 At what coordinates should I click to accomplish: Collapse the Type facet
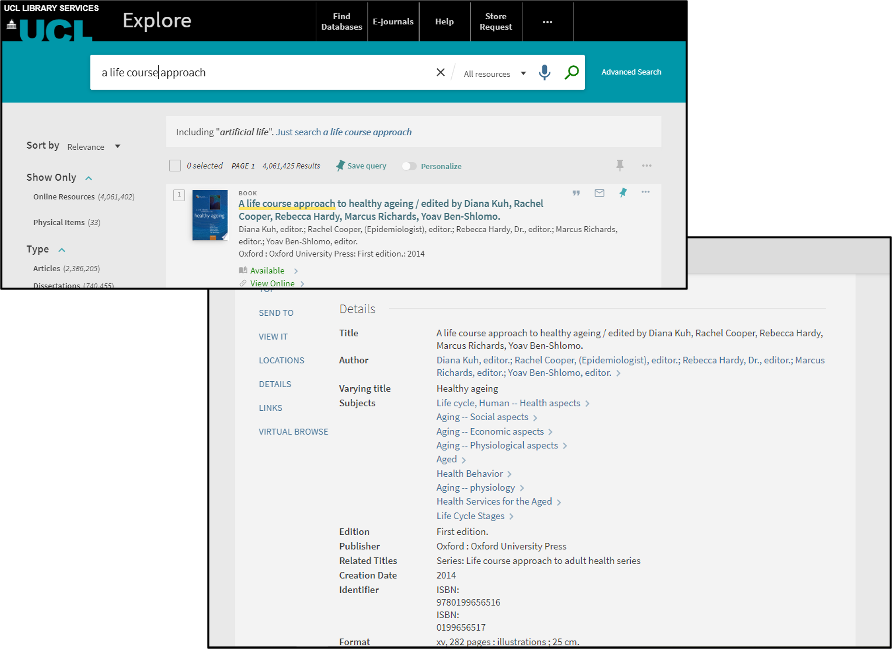(62, 250)
